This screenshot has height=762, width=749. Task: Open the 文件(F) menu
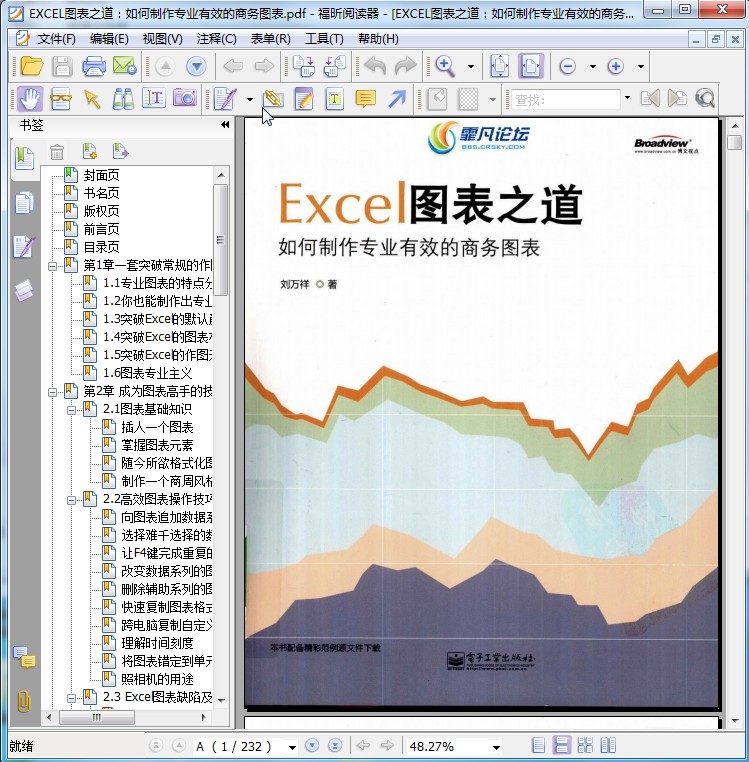coord(56,39)
